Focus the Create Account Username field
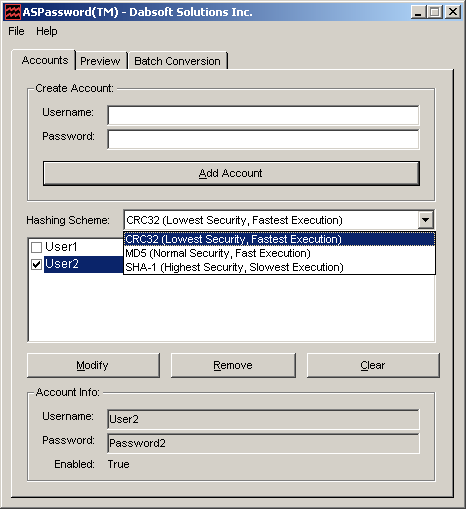The width and height of the screenshot is (466, 509). (x=263, y=115)
